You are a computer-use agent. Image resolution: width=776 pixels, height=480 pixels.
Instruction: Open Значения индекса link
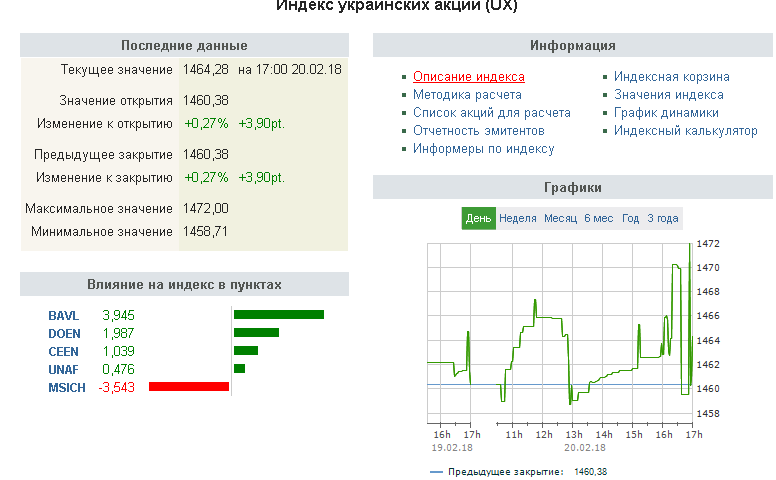[669, 95]
